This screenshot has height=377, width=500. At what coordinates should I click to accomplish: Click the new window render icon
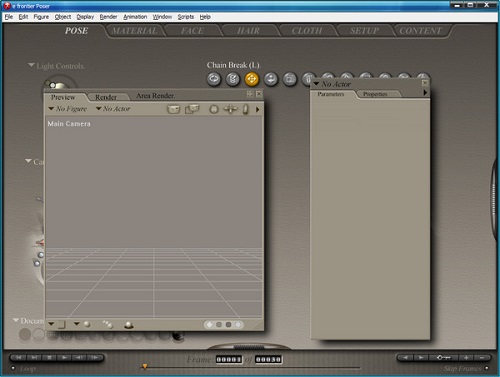point(192,109)
